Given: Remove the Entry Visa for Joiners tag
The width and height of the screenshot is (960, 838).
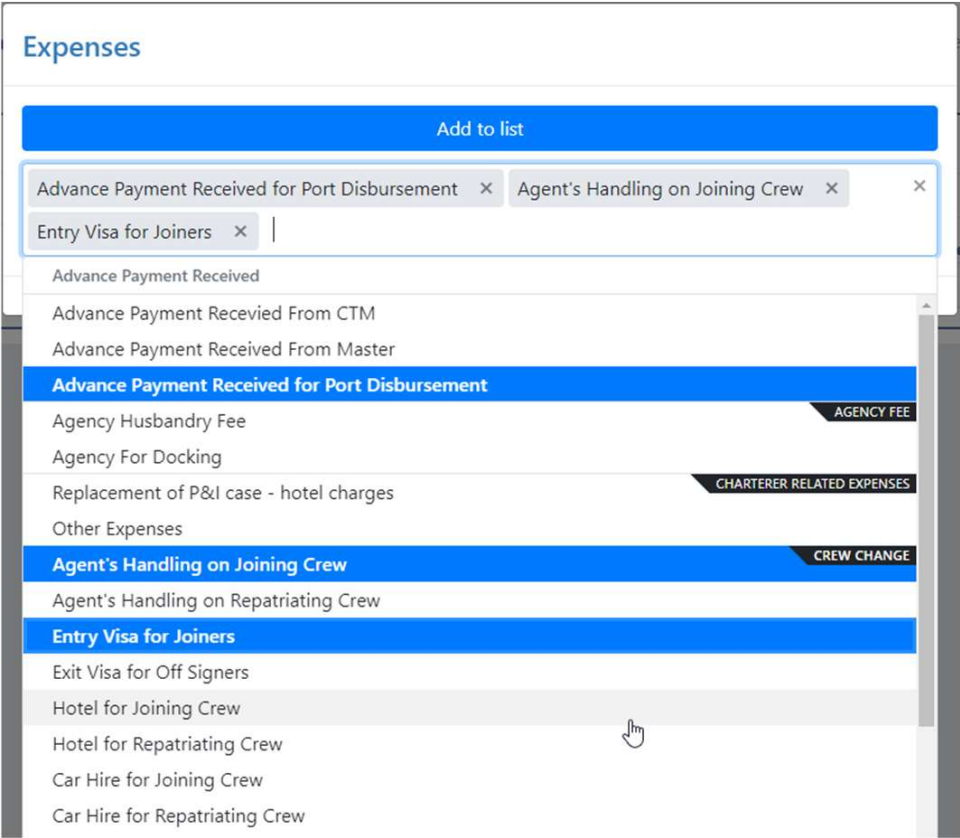Looking at the screenshot, I should coord(240,232).
